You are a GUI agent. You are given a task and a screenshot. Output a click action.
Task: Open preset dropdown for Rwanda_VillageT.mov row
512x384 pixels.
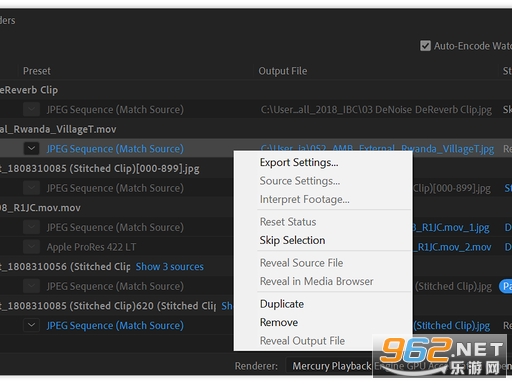(x=31, y=149)
